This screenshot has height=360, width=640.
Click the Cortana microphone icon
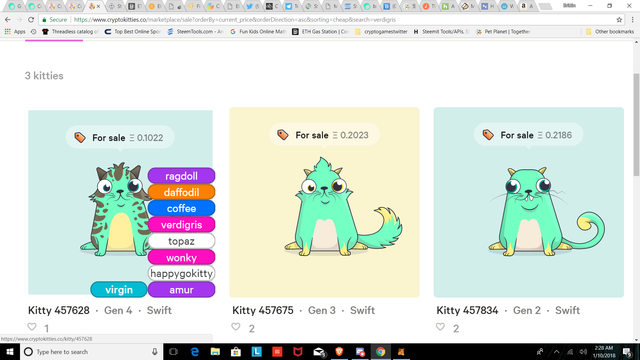(155, 352)
